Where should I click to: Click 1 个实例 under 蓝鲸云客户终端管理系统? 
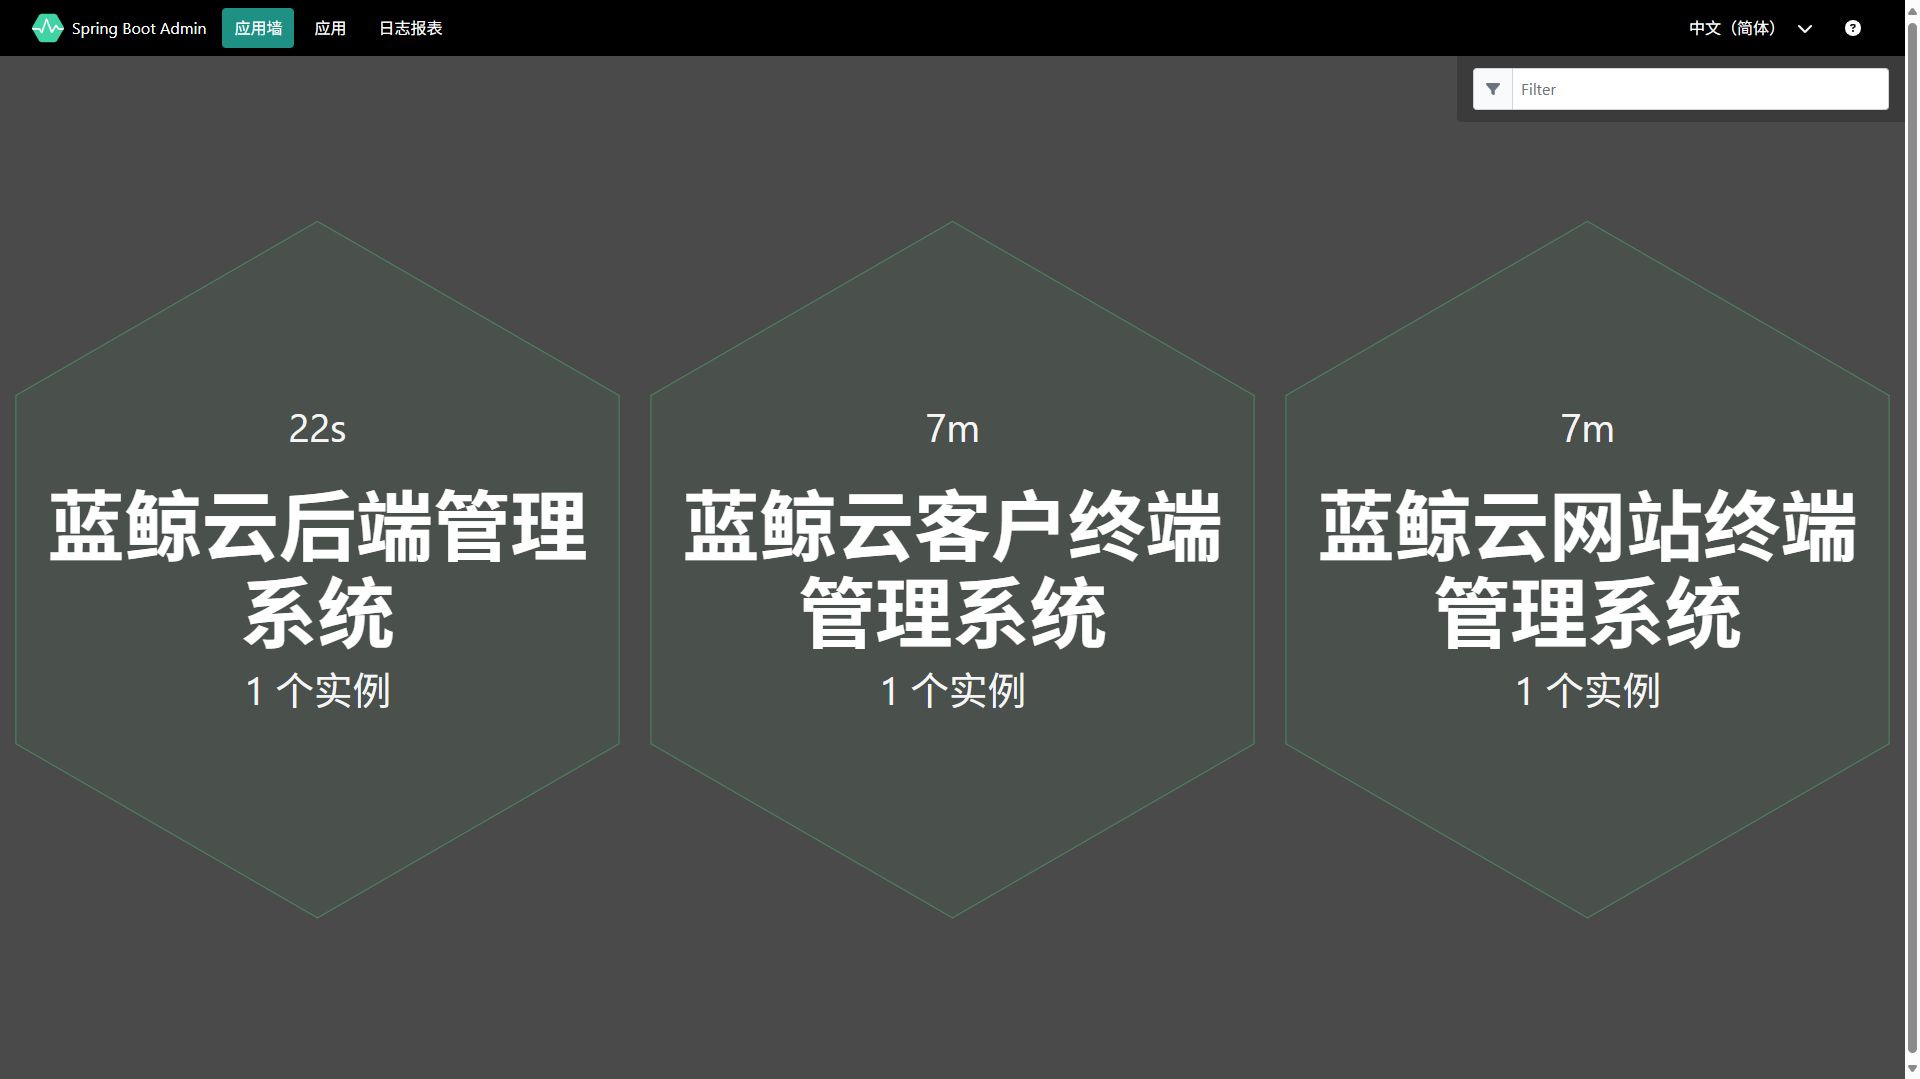(952, 691)
